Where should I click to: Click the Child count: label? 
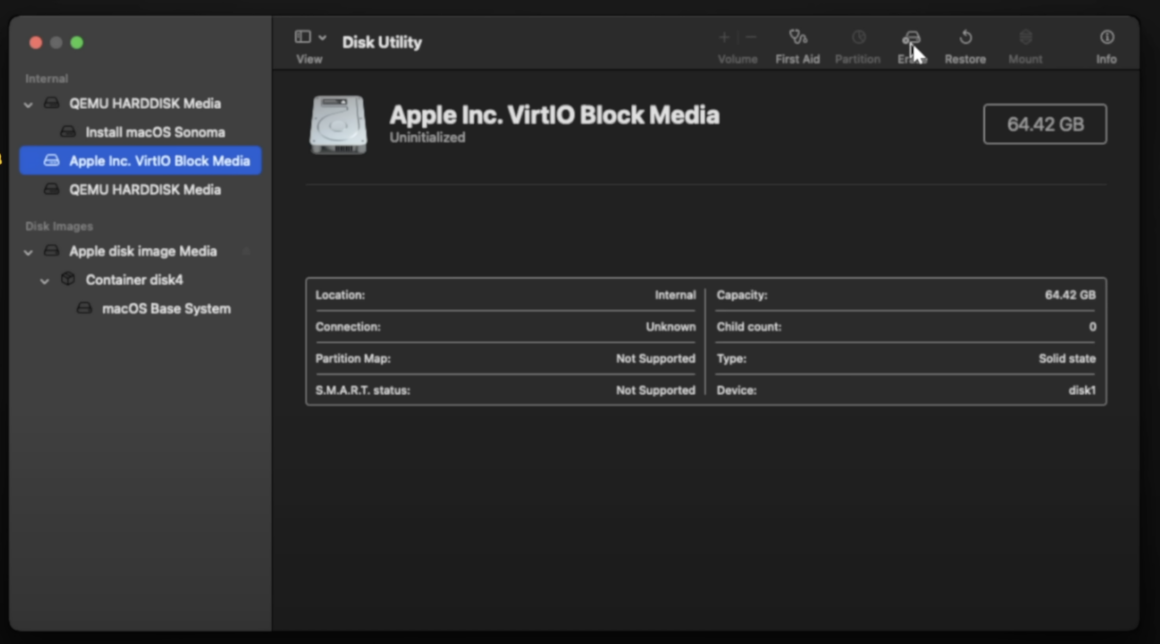click(749, 327)
